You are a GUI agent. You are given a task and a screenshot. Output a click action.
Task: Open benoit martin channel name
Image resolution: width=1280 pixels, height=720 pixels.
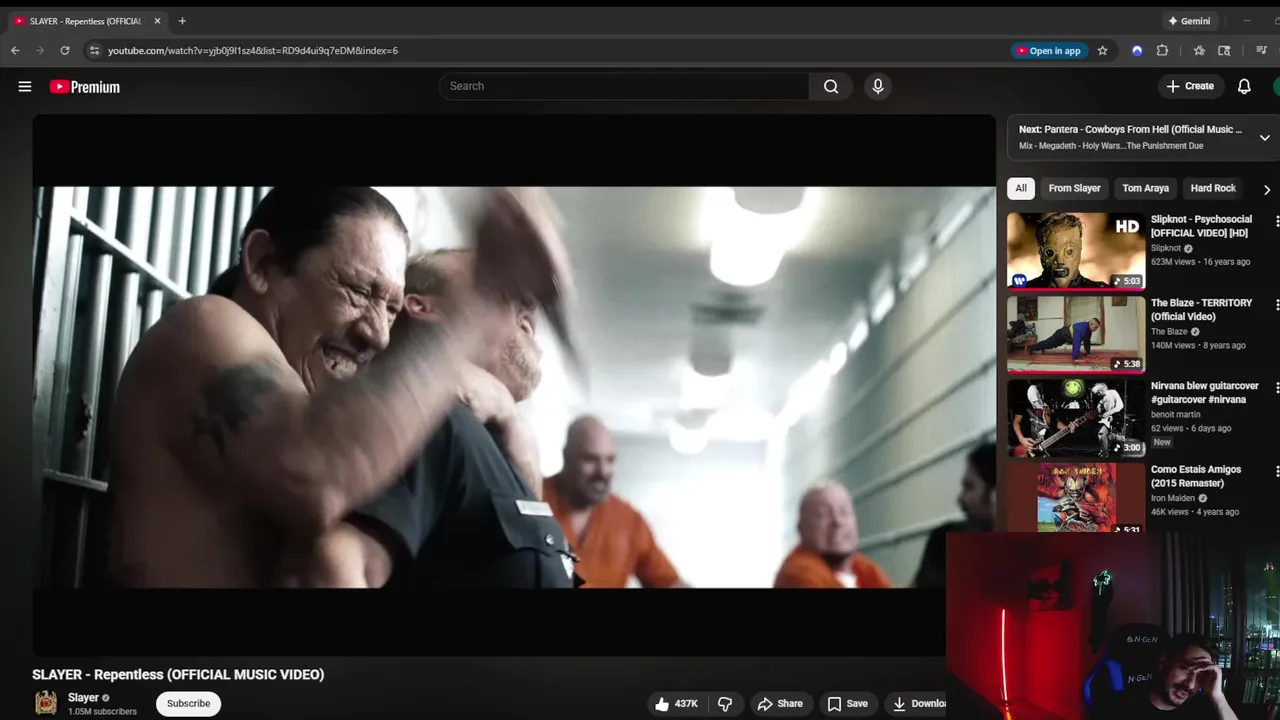pos(1178,415)
